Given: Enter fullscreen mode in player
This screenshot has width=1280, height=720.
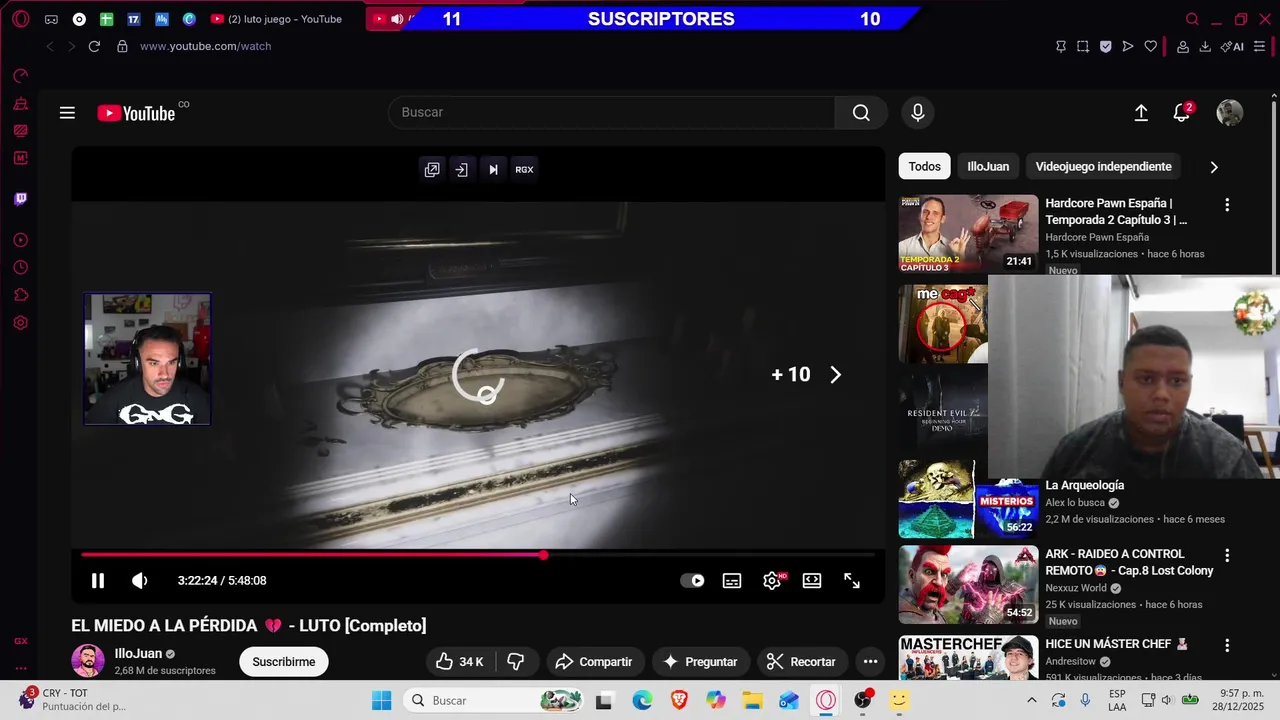Looking at the screenshot, I should pyautogui.click(x=852, y=581).
